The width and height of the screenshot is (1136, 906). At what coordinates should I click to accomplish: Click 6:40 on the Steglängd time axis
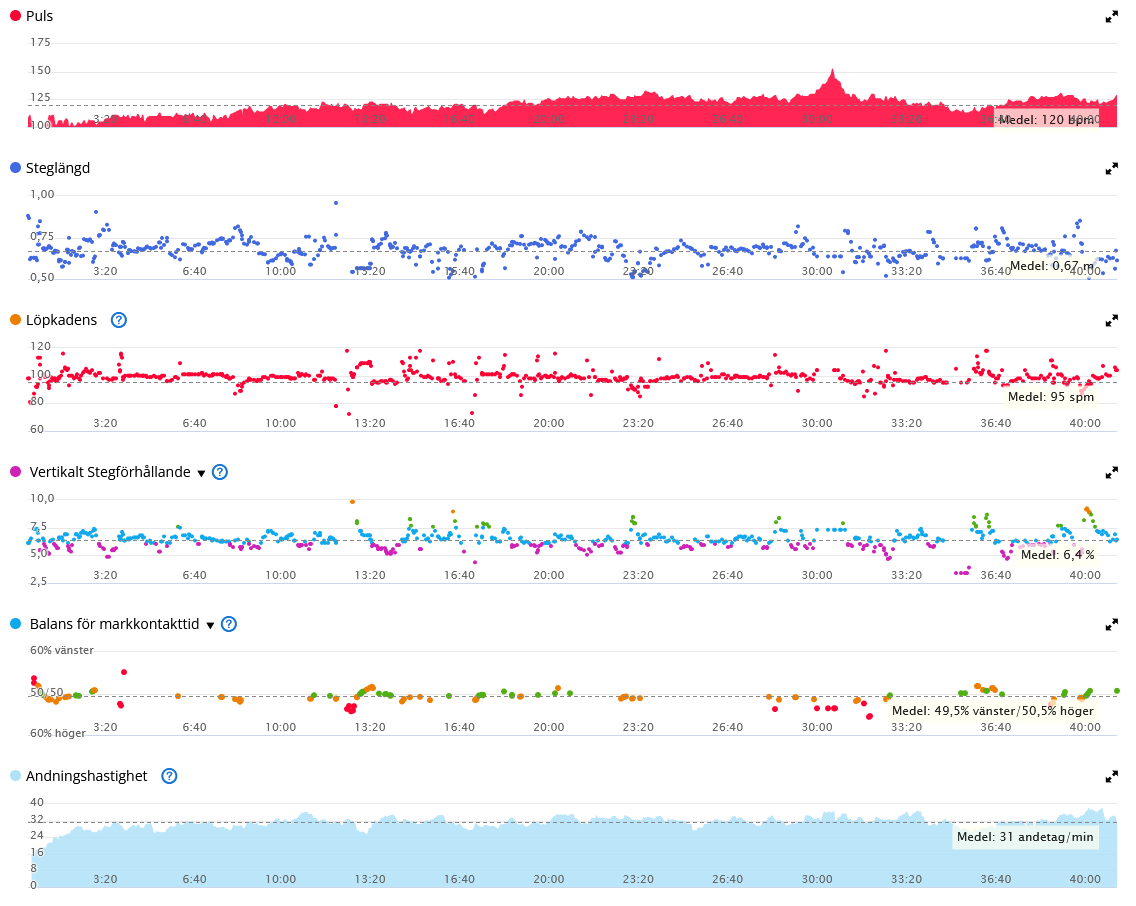click(194, 271)
